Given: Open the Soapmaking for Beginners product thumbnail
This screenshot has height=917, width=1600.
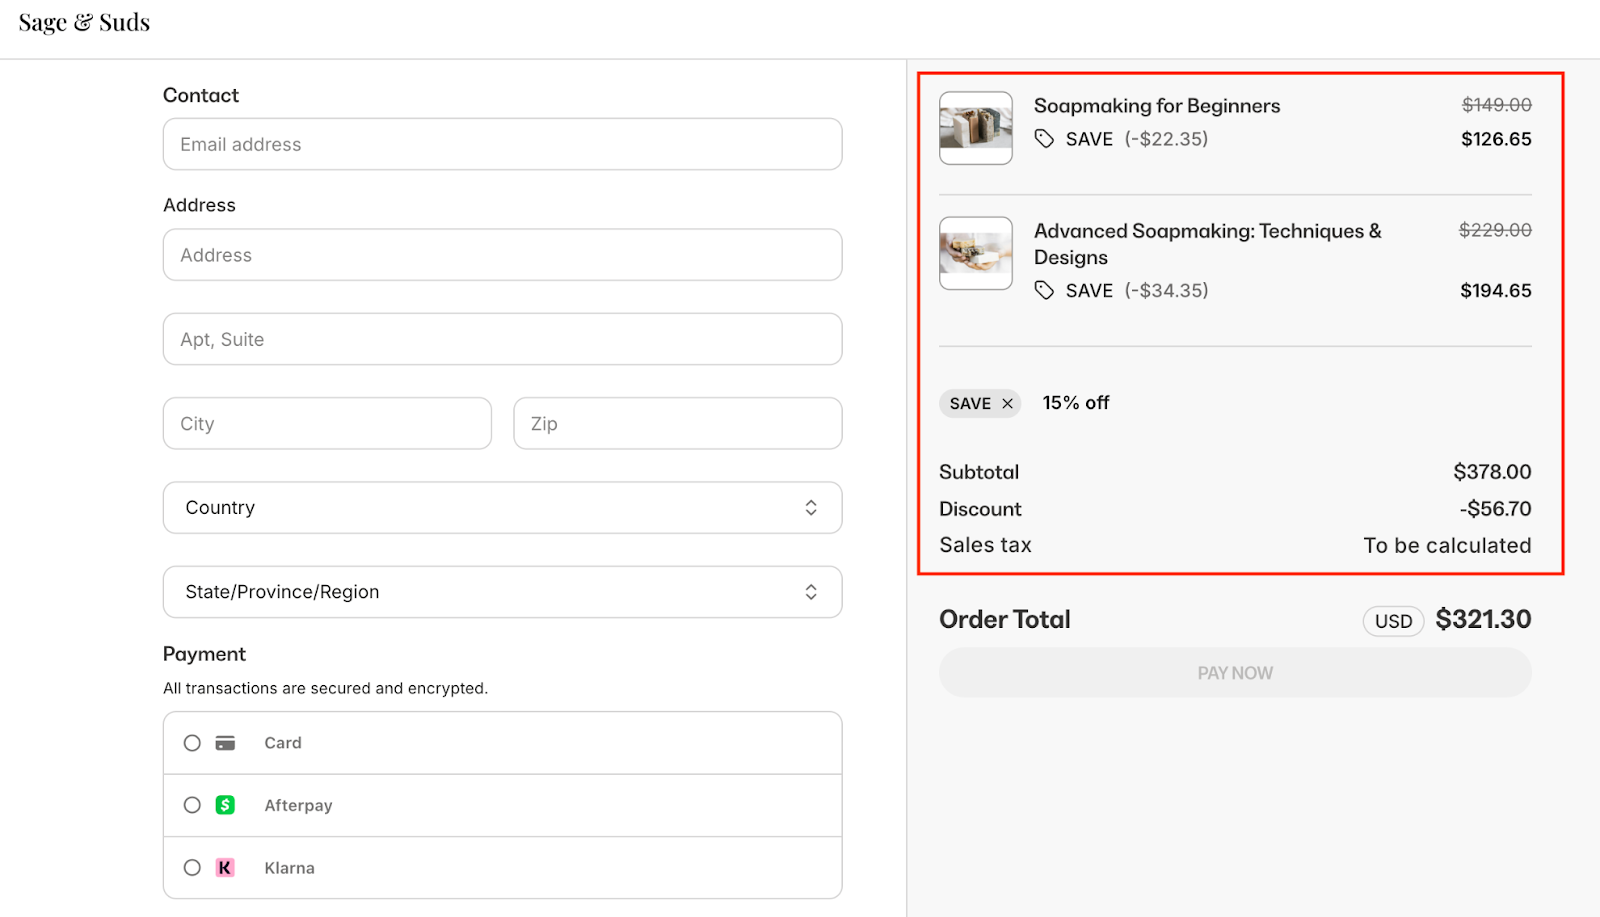Looking at the screenshot, I should coord(976,128).
